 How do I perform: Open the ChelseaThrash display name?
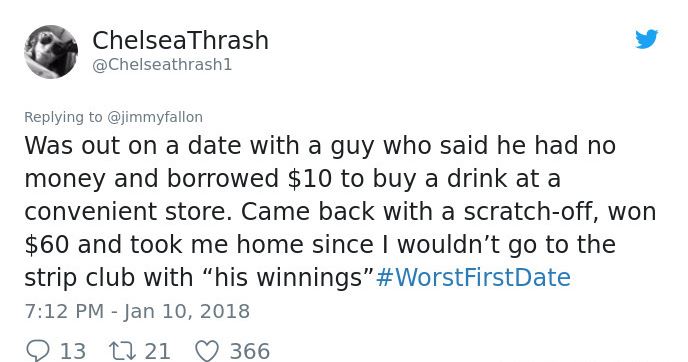coord(180,40)
